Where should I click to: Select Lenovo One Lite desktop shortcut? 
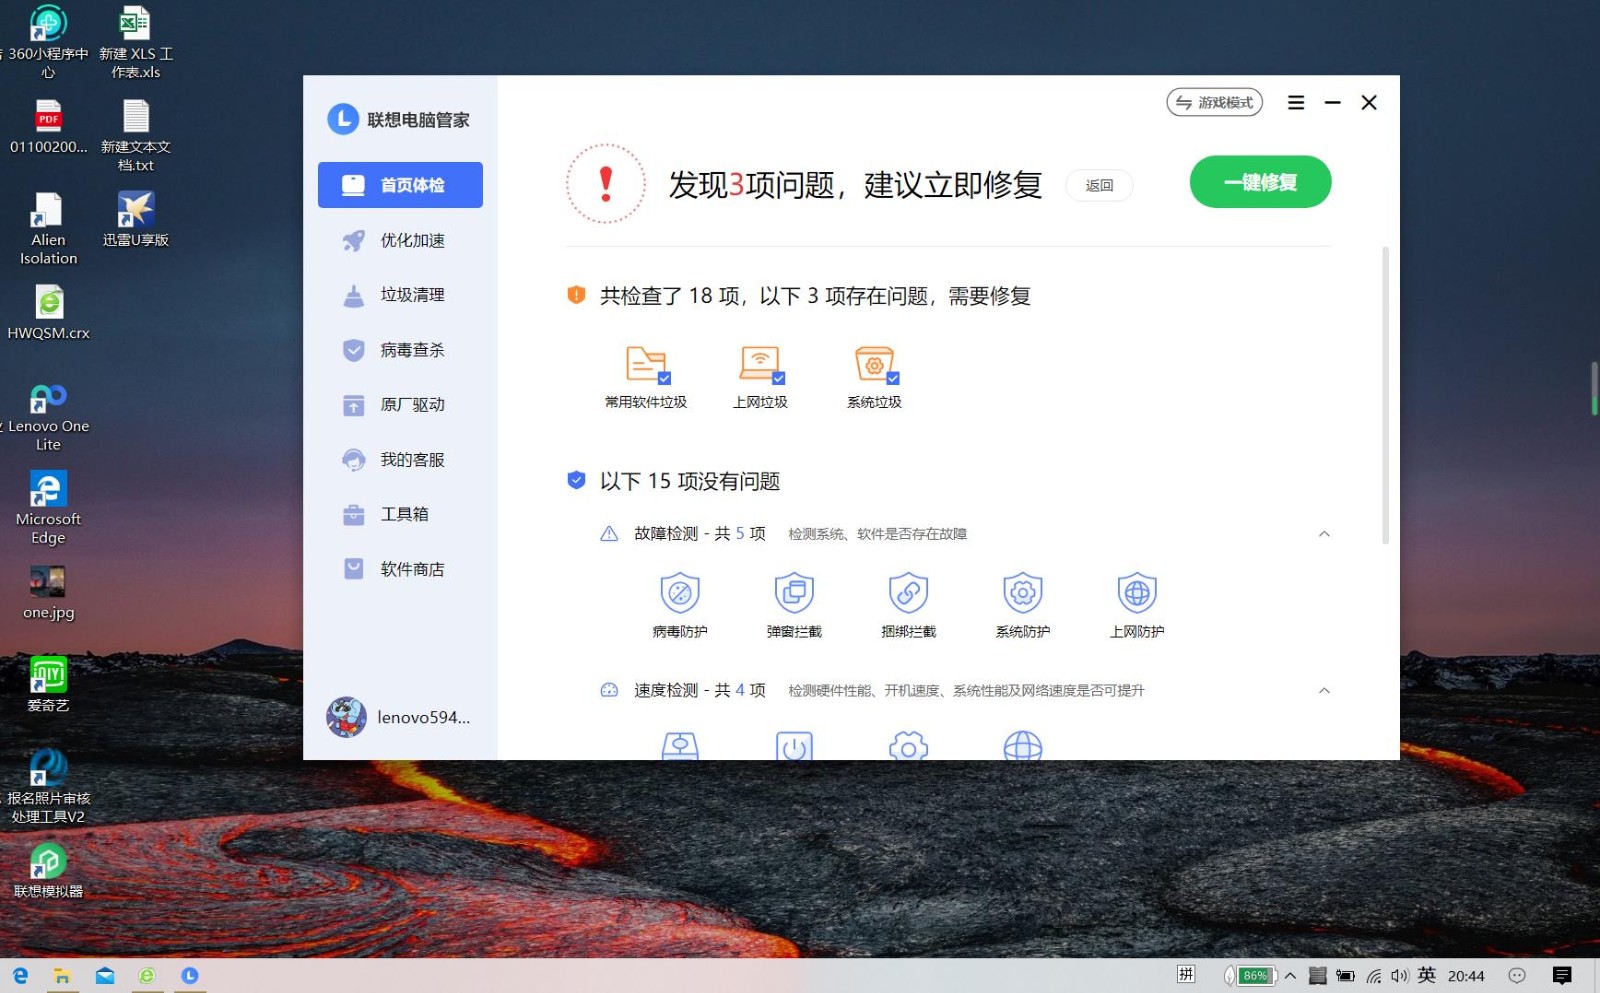point(48,416)
